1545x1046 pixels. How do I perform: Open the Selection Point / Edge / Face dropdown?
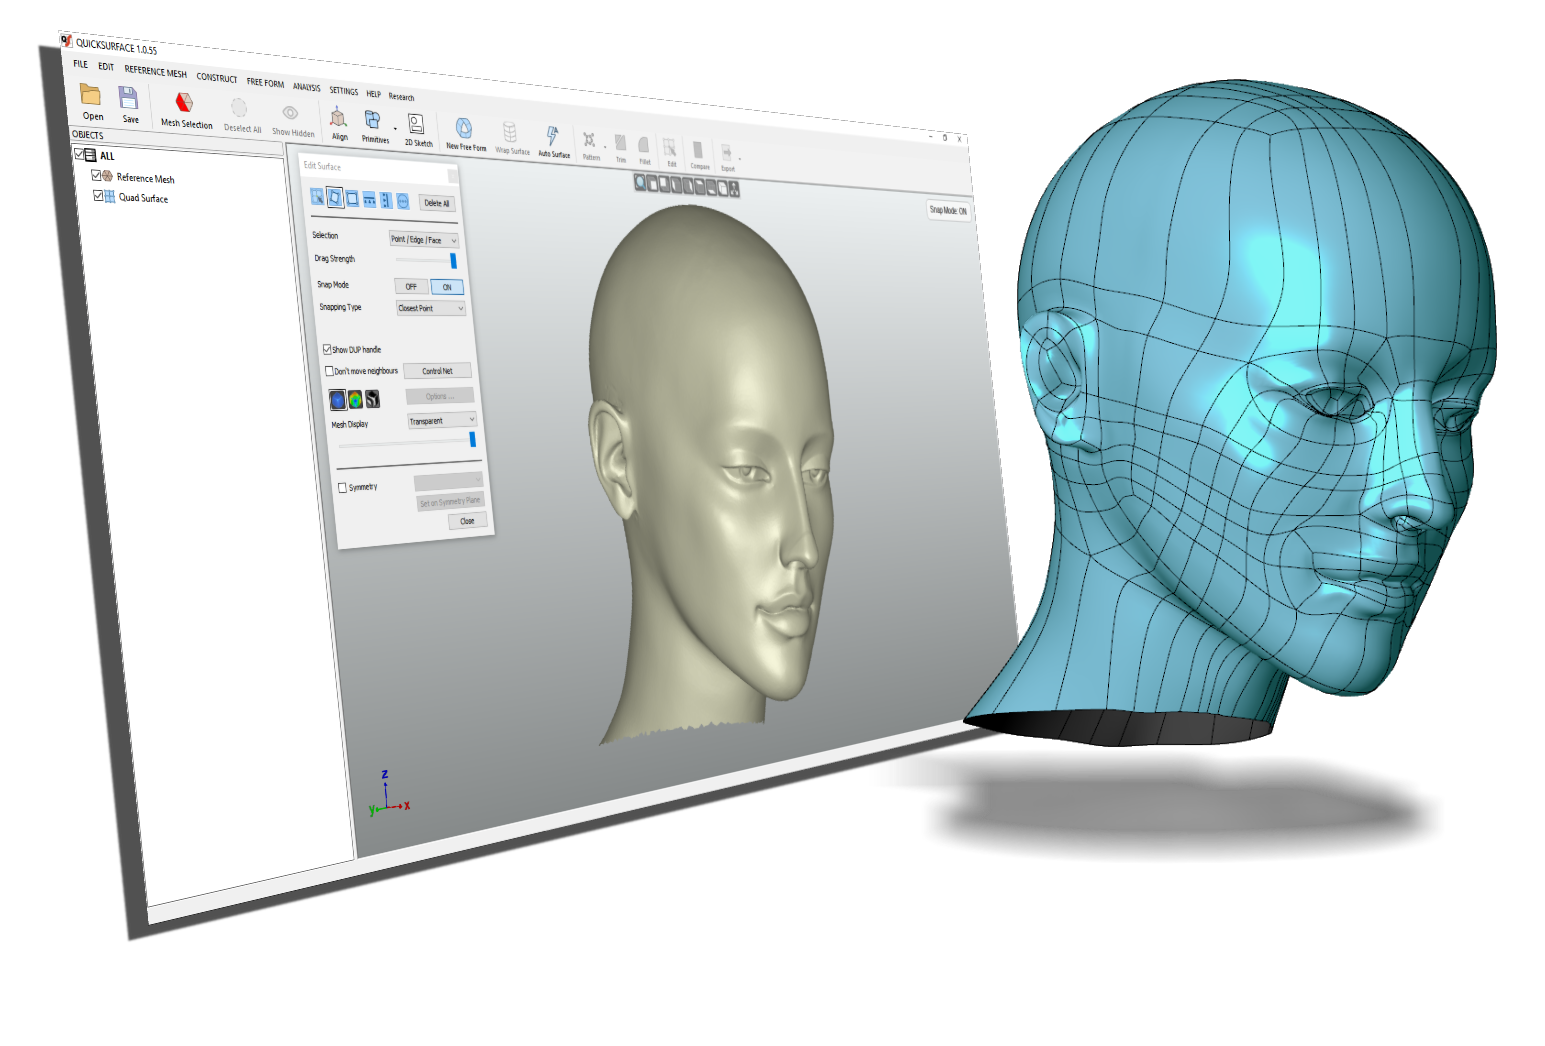pyautogui.click(x=423, y=240)
